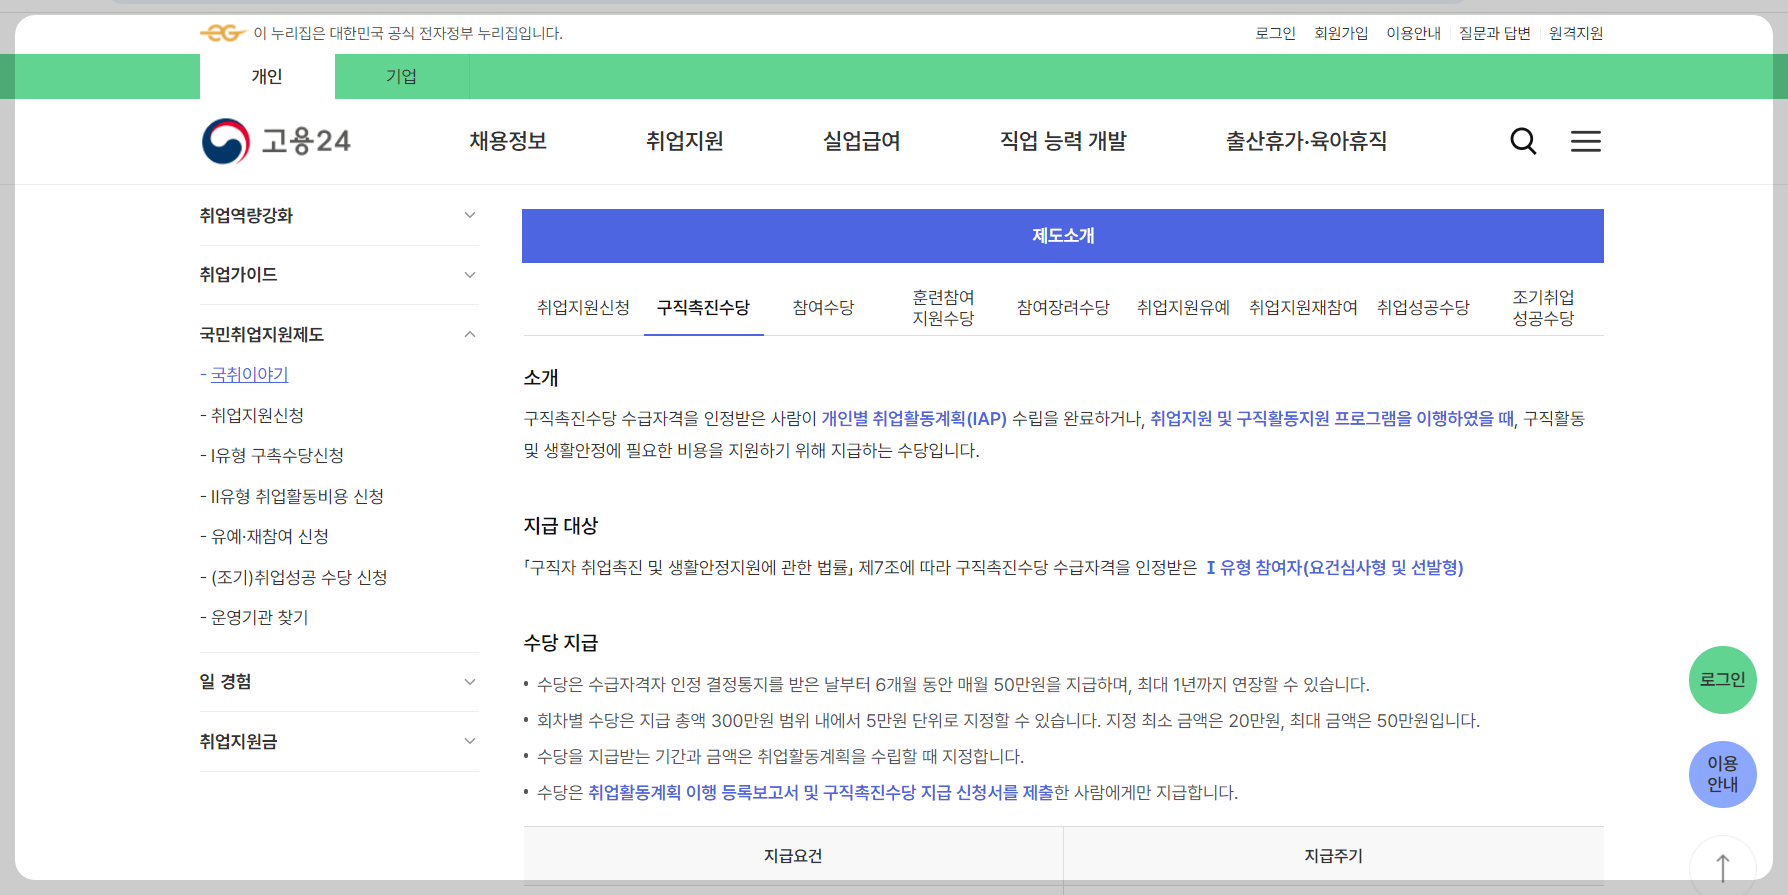
Task: Click the 지급 대상 section heading
Action: coord(561,526)
